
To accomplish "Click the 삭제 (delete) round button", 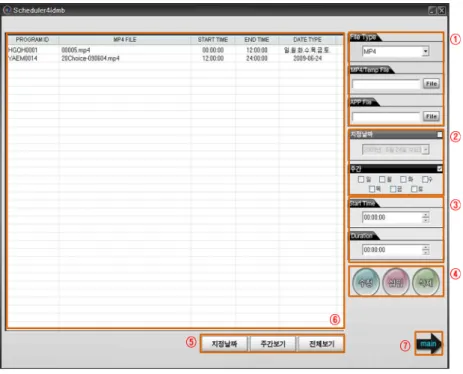I will (426, 282).
